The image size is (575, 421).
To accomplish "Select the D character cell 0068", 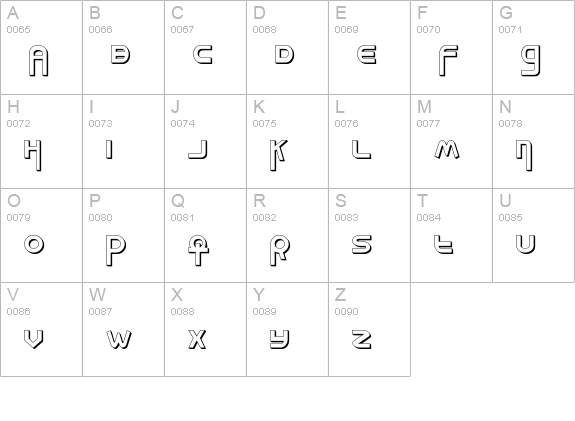I will coord(288,47).
